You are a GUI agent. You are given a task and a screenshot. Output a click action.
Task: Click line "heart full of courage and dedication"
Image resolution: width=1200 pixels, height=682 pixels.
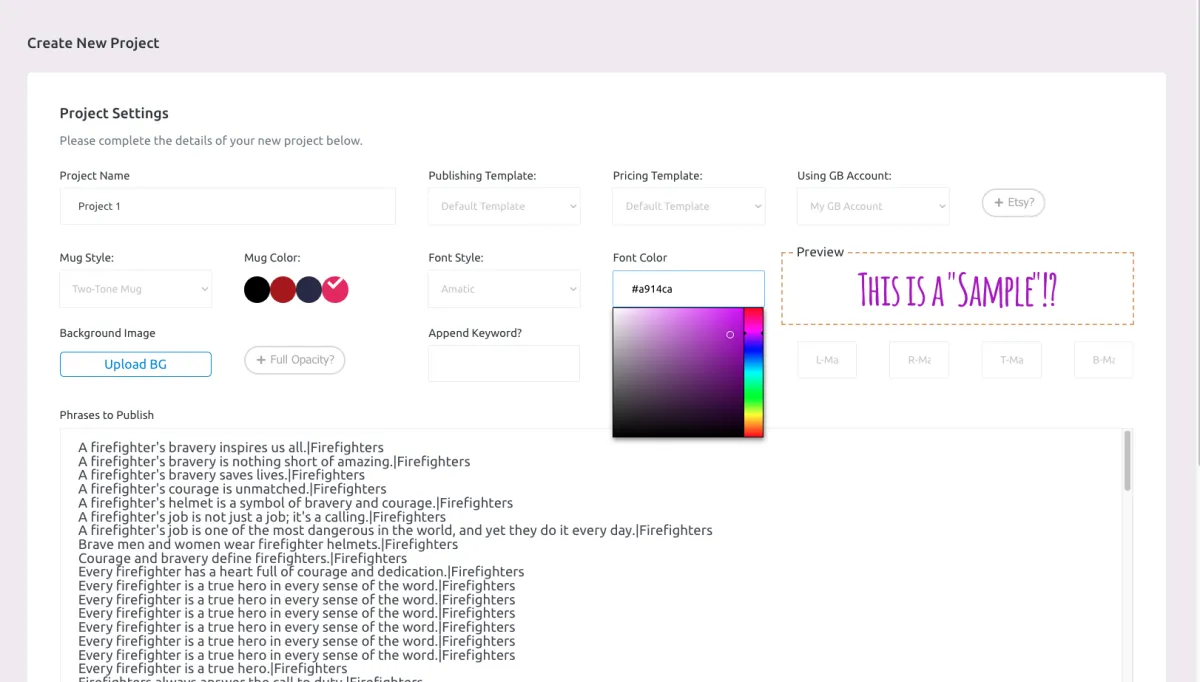pyautogui.click(x=301, y=572)
